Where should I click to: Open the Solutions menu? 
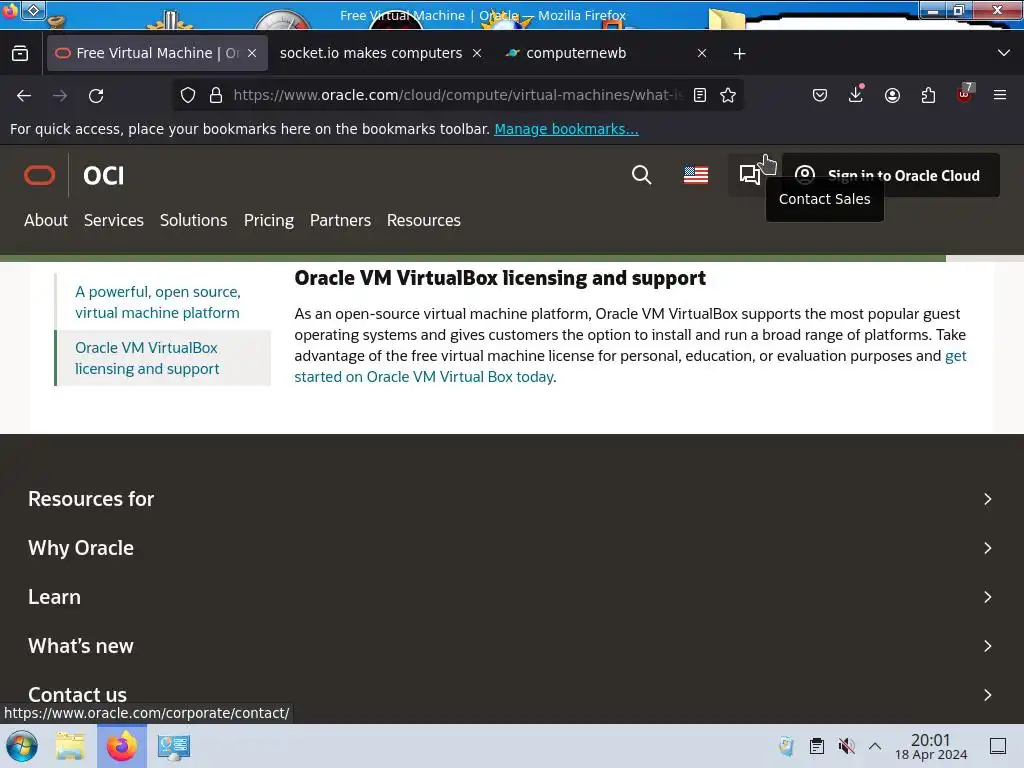click(193, 220)
